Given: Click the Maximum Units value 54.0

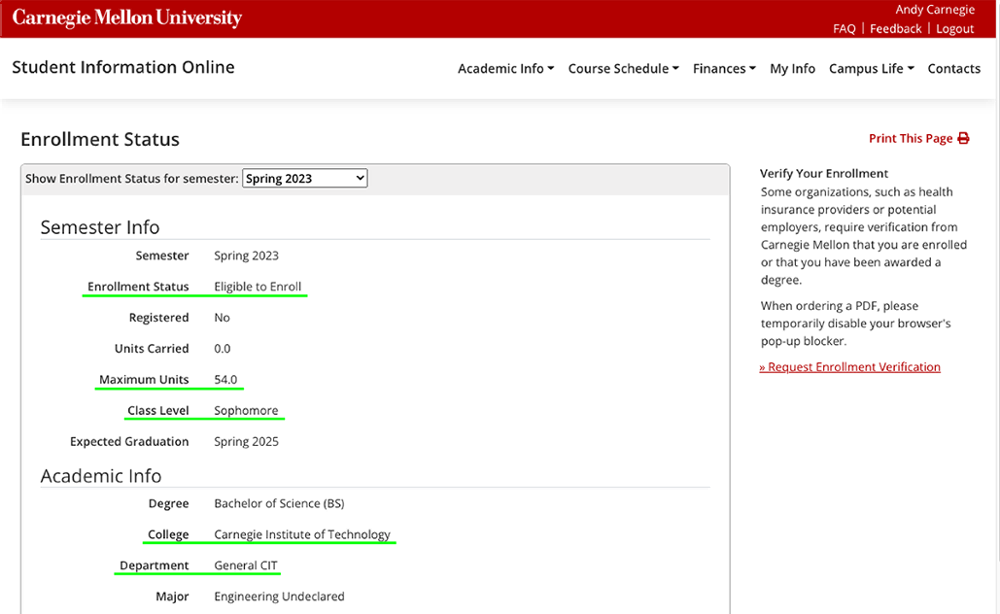Looking at the screenshot, I should point(225,379).
